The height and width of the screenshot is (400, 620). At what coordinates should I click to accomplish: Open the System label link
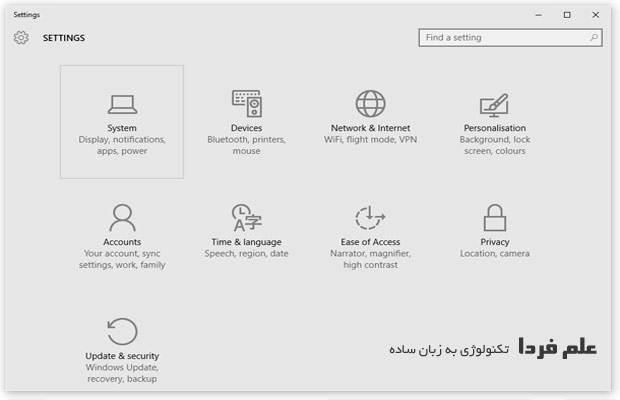[x=122, y=128]
